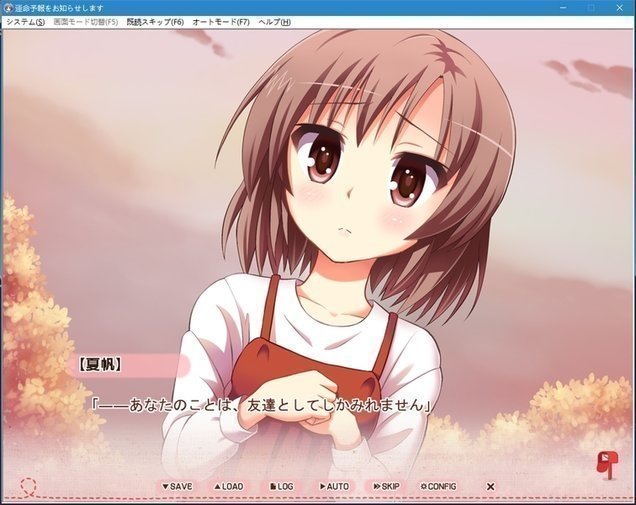Click the red mailbox icon
Viewport: 636px width, 505px height.
pos(607,466)
